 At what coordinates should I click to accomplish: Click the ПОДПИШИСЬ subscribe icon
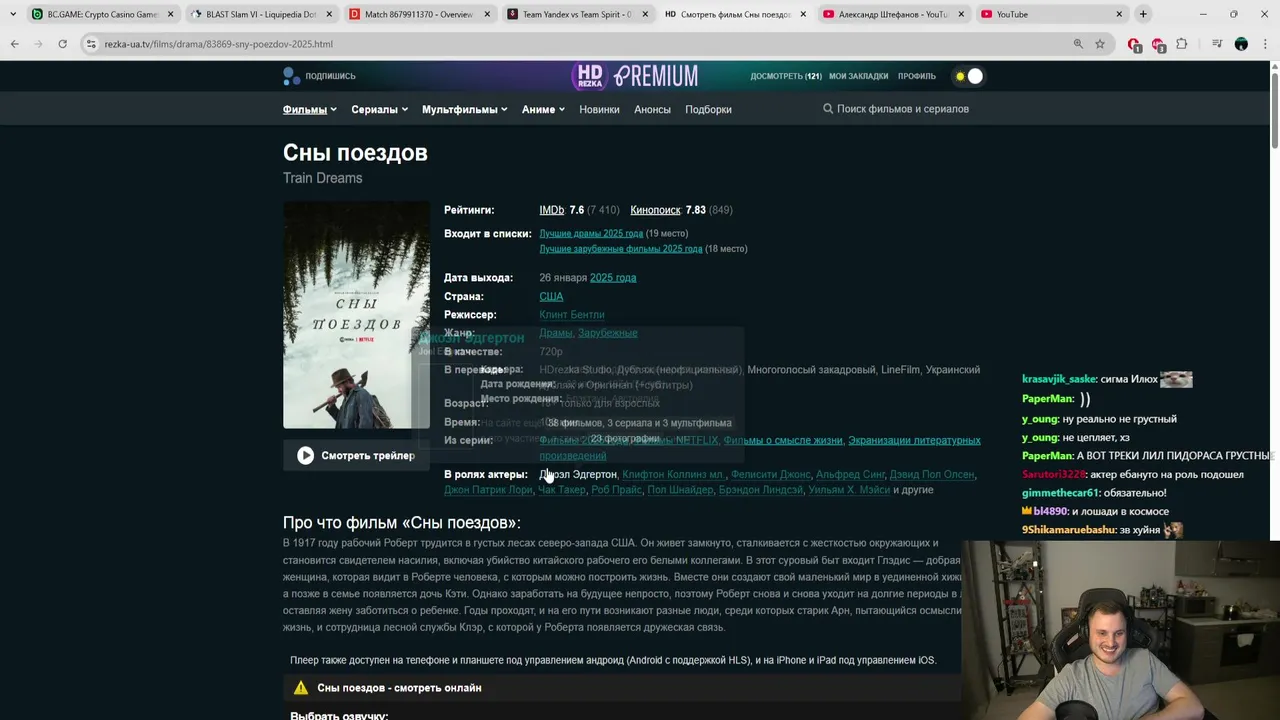point(291,76)
